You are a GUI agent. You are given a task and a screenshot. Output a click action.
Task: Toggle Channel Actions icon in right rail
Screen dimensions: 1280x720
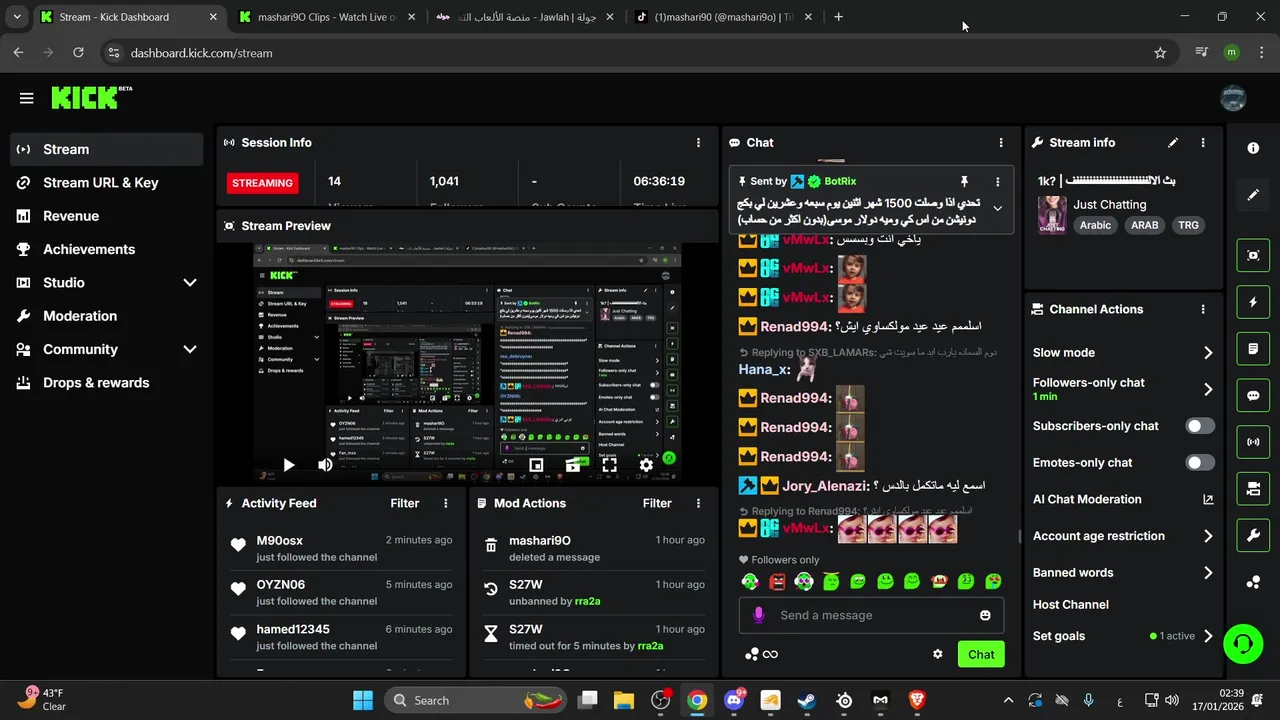(x=1253, y=489)
